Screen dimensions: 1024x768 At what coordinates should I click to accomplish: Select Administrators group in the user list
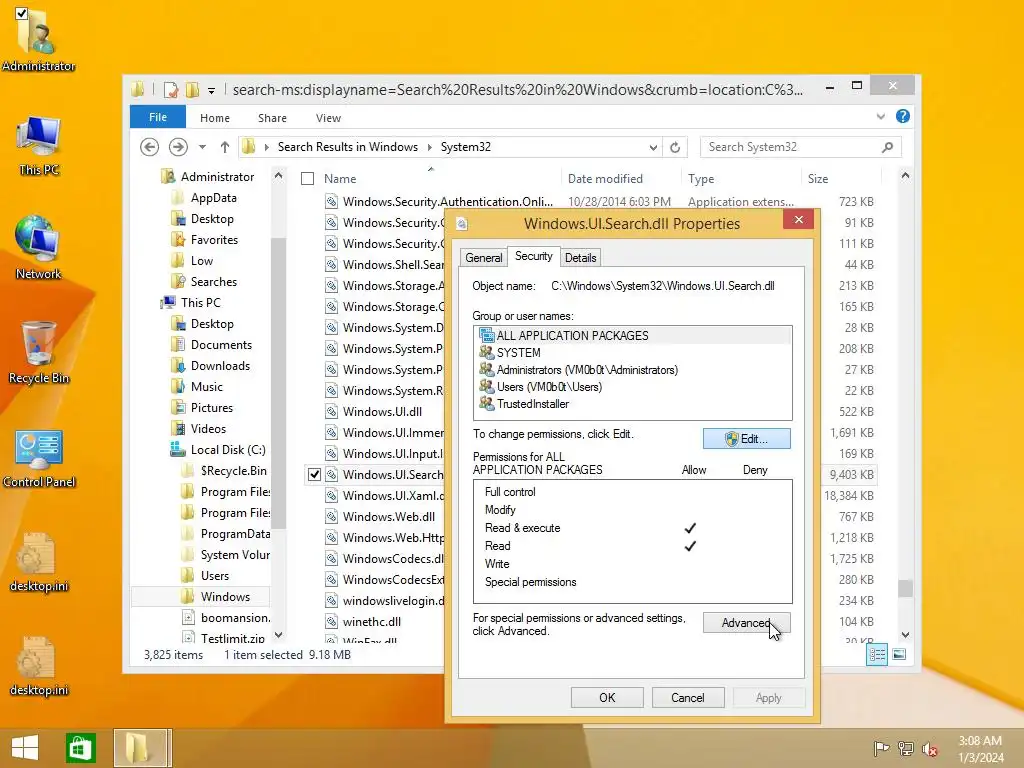579,370
